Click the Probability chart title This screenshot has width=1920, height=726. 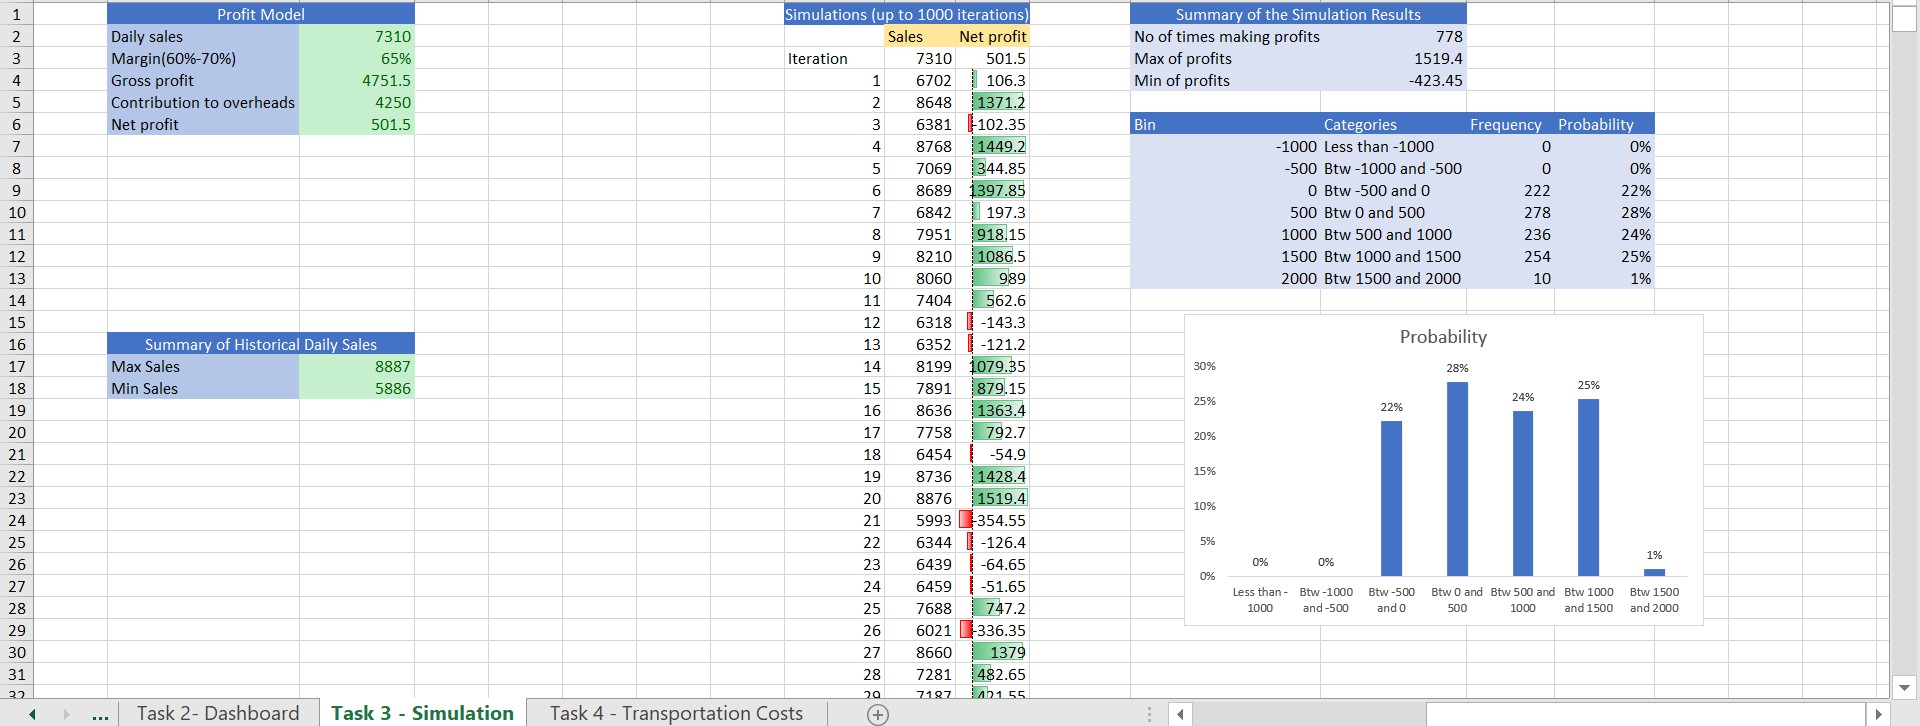tap(1442, 337)
